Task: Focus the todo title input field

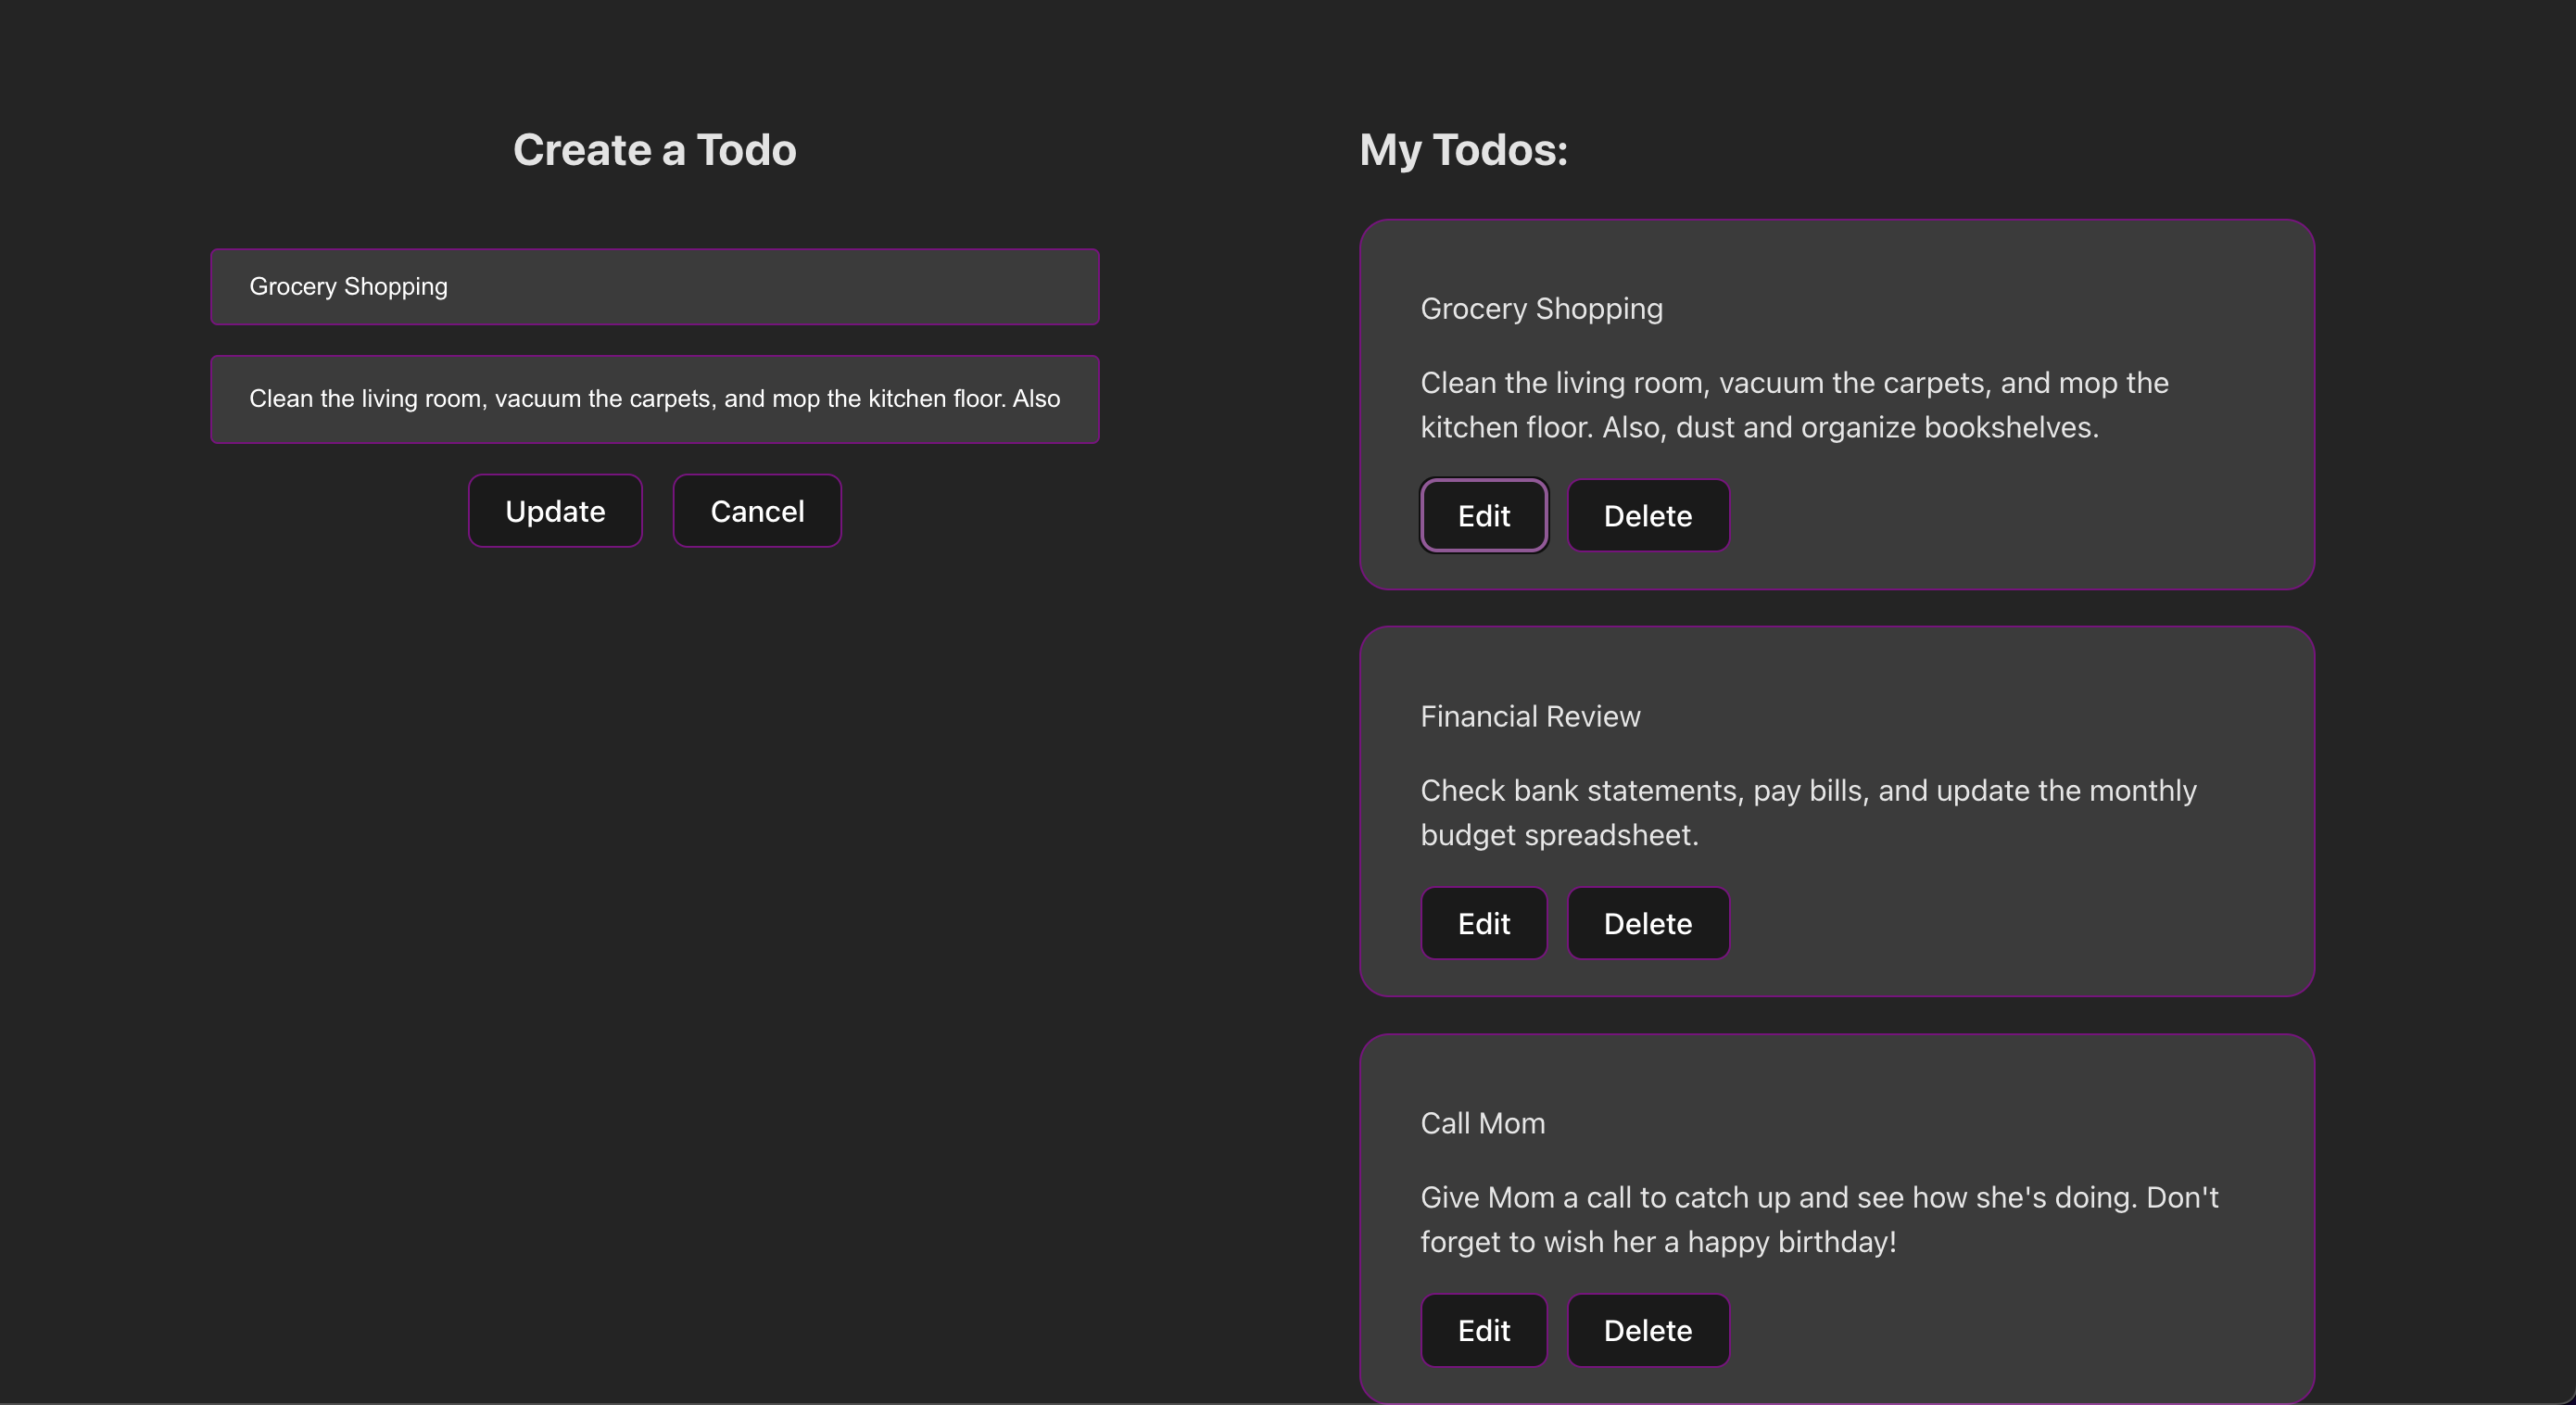Action: [654, 287]
